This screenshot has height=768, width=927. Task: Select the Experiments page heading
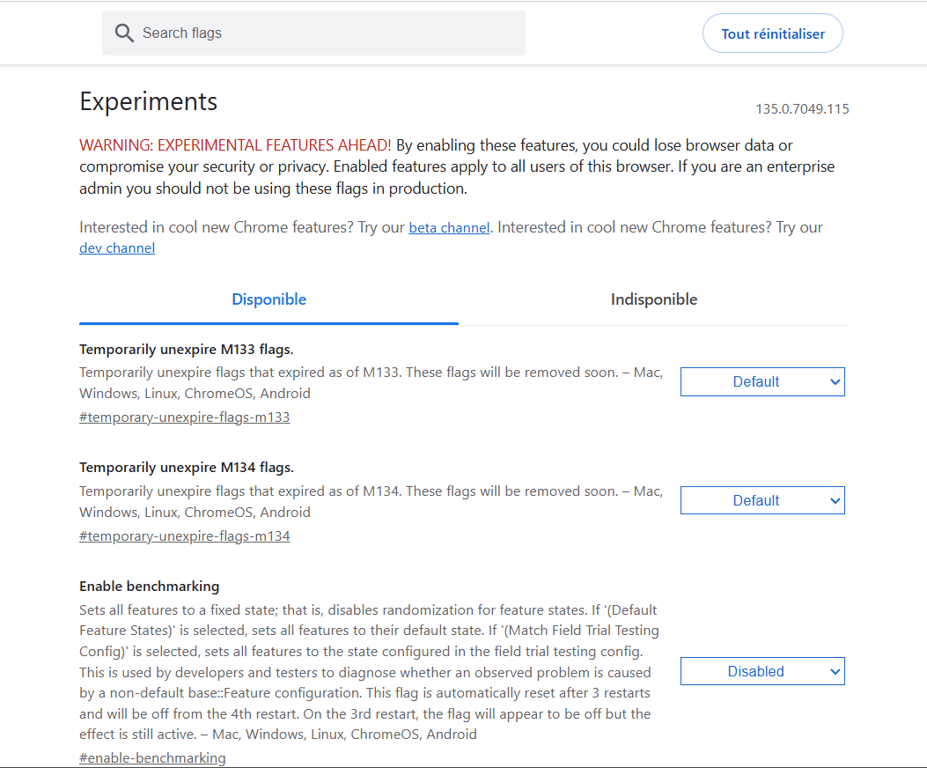click(x=148, y=101)
